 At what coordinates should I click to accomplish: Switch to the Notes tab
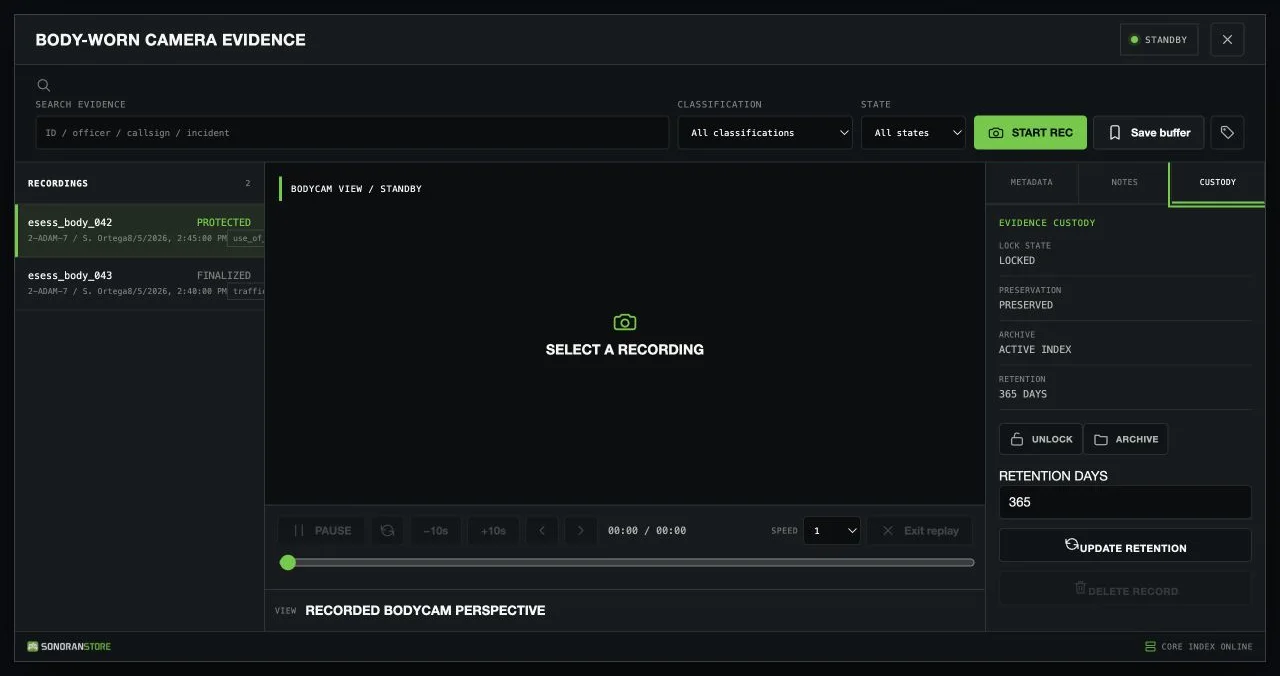1124,183
